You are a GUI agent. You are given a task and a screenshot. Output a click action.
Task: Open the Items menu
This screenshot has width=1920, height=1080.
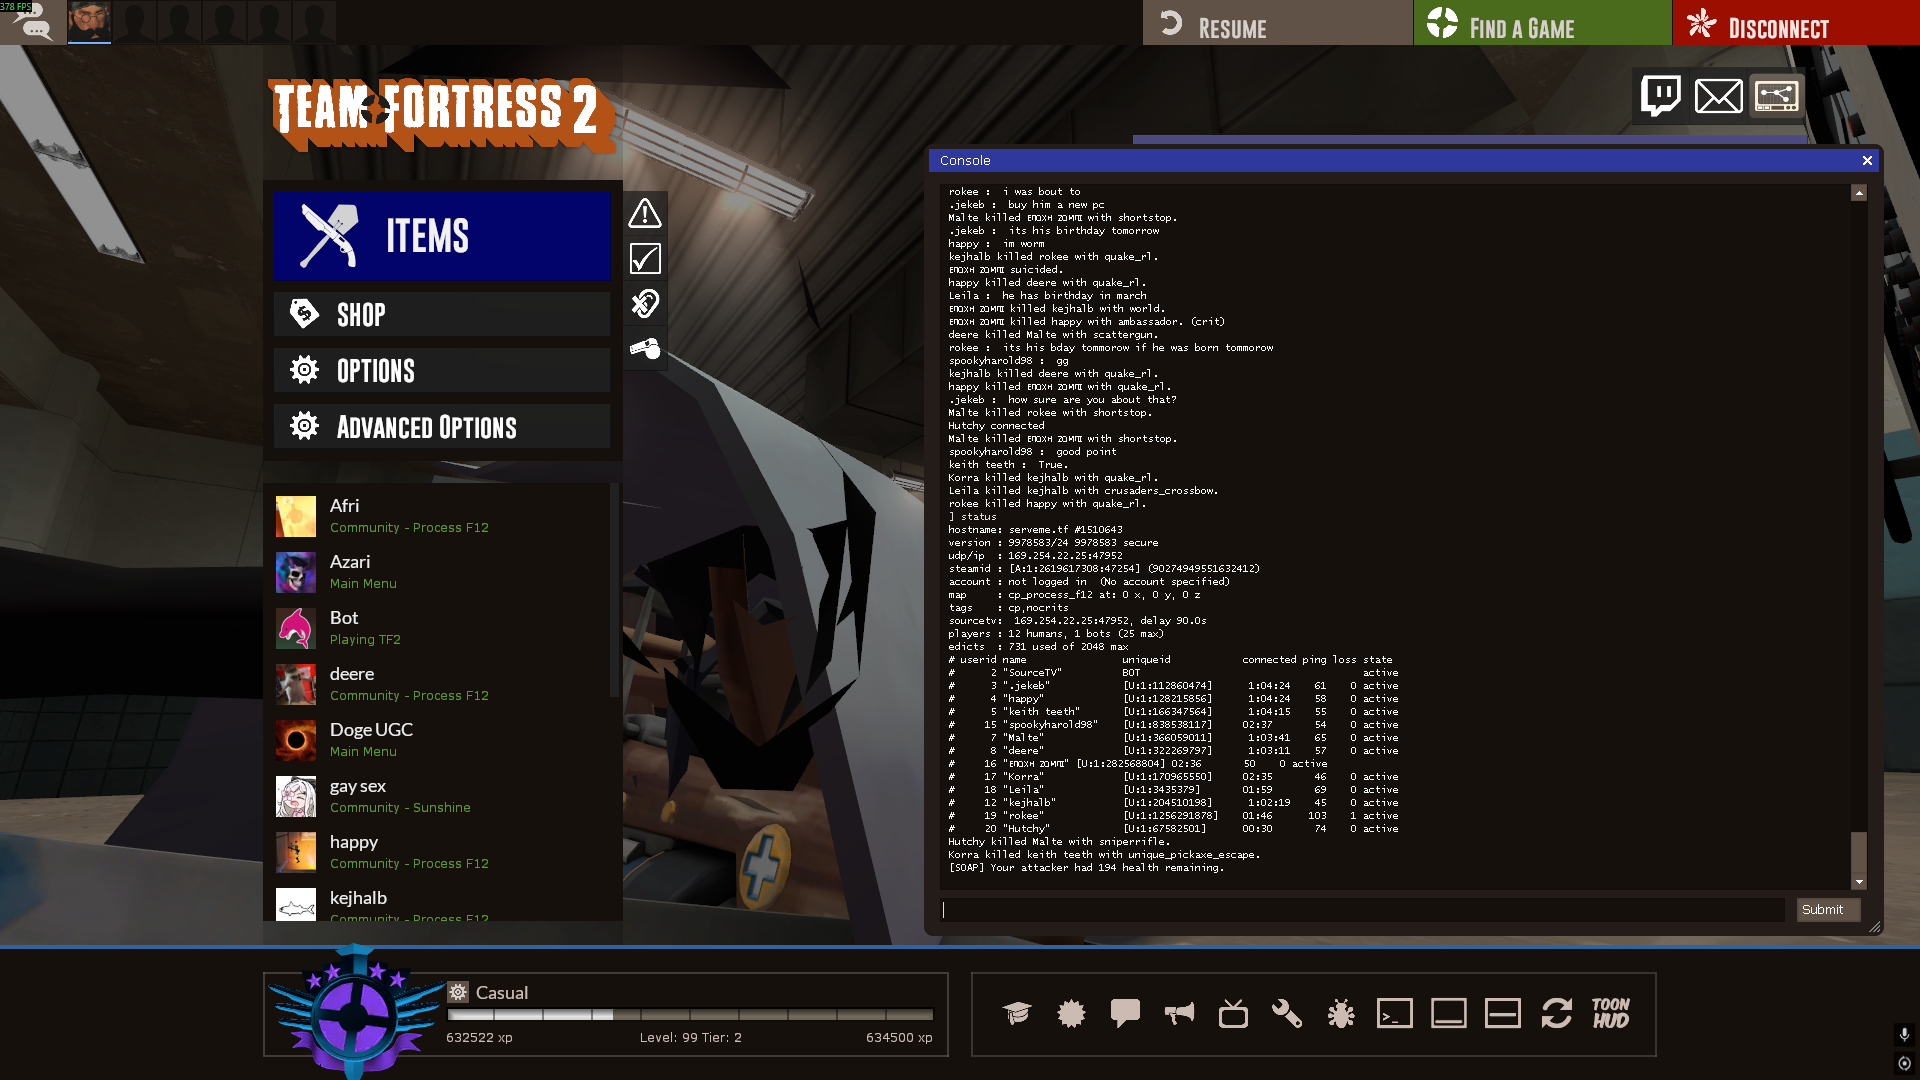point(442,236)
